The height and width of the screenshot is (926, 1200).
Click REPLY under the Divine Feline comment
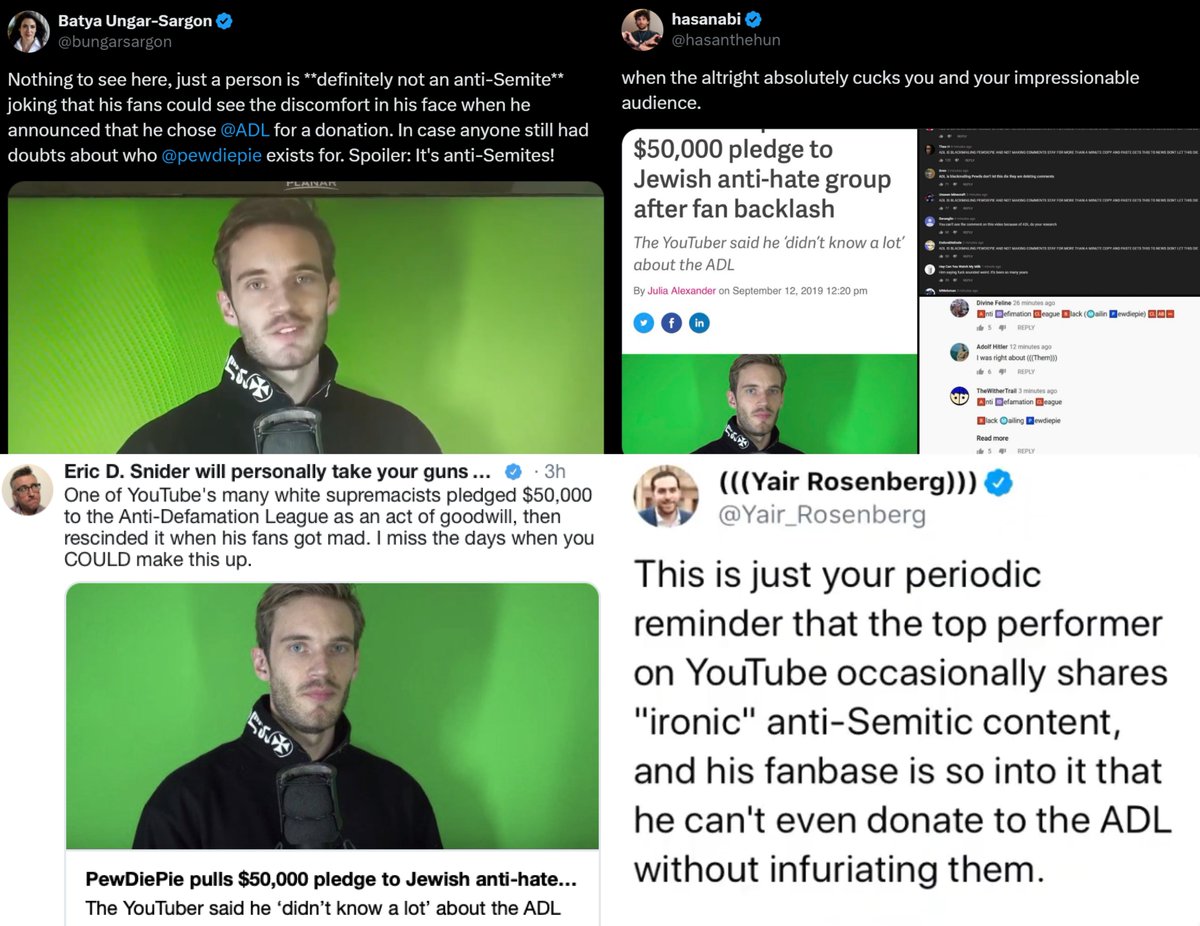(1026, 327)
